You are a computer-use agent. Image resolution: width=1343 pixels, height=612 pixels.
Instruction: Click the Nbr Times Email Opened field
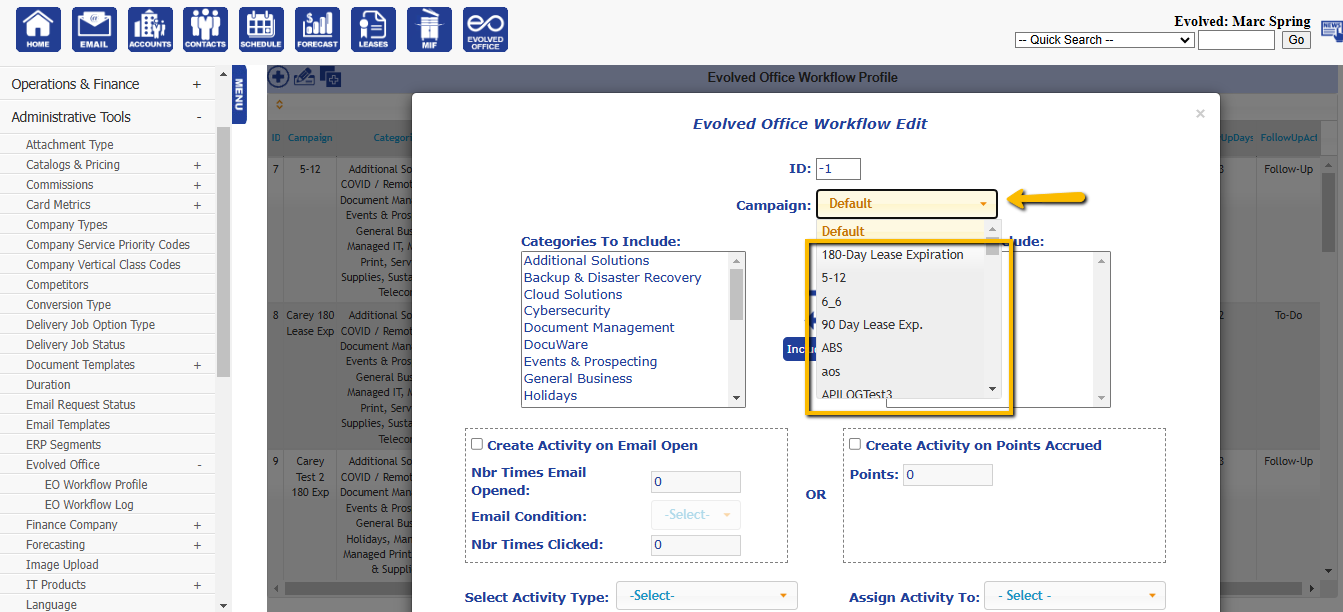[x=696, y=482]
